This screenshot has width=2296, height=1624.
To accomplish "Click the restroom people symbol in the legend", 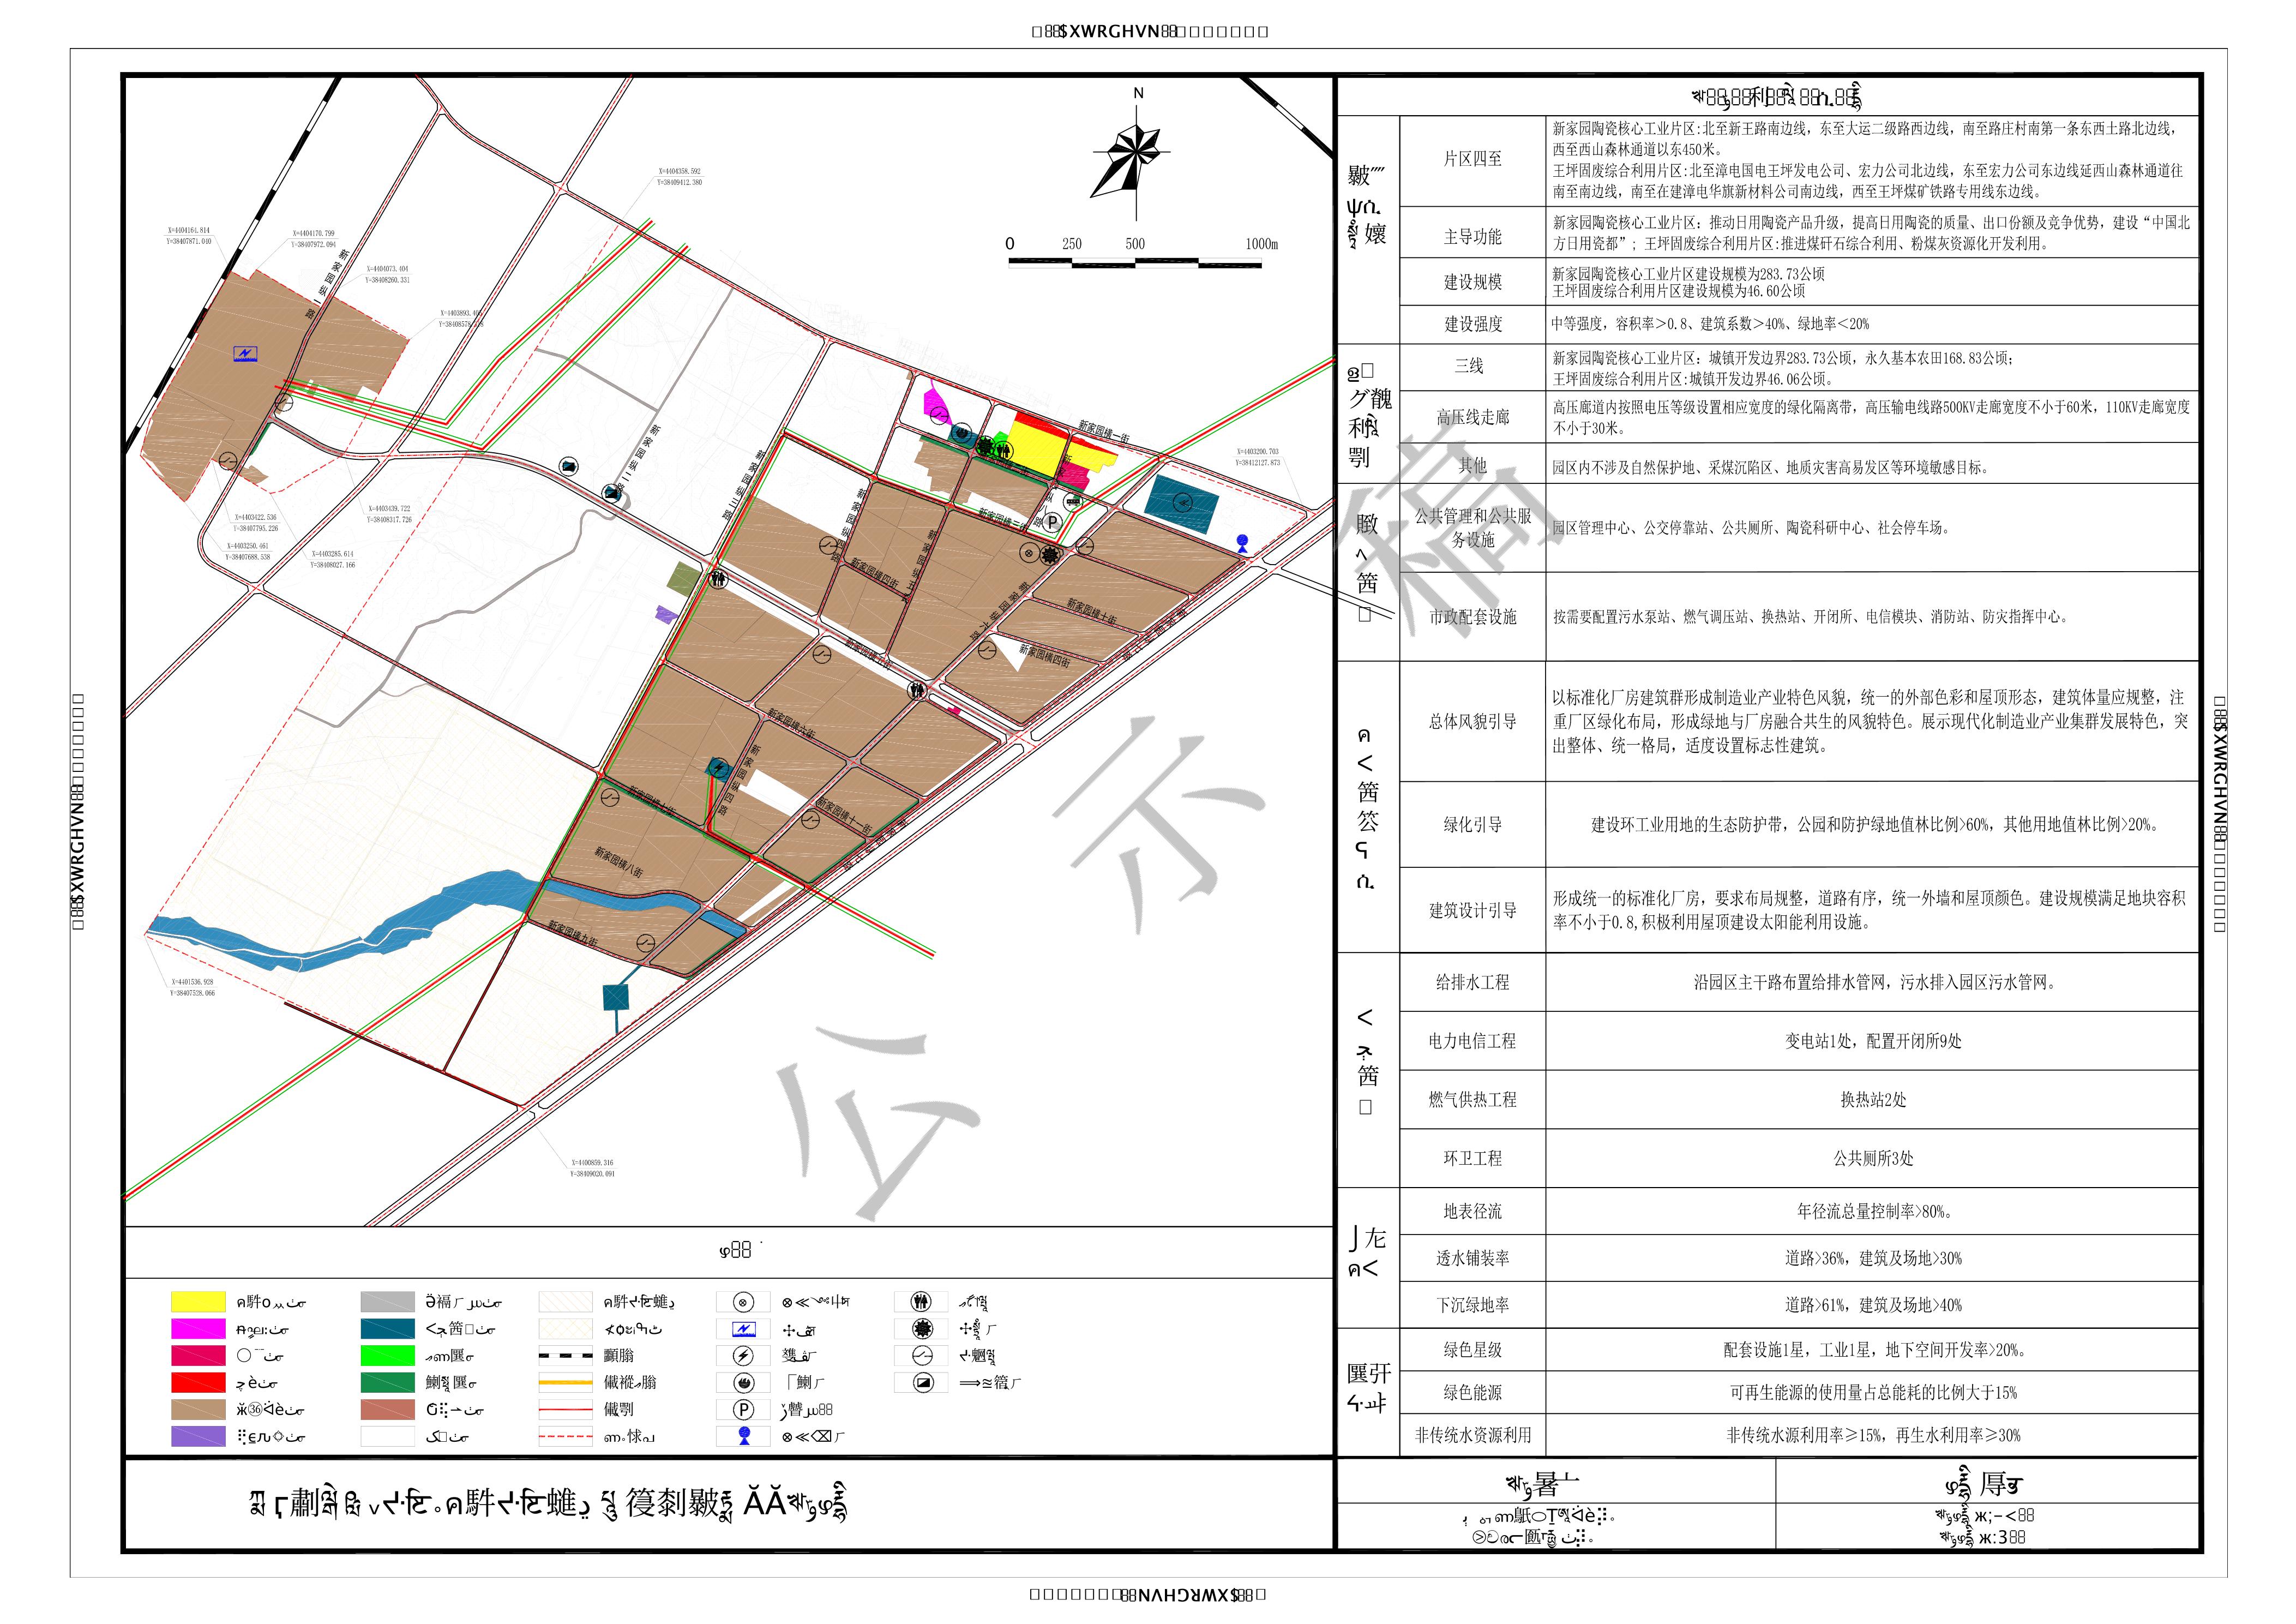I will click(x=921, y=1302).
